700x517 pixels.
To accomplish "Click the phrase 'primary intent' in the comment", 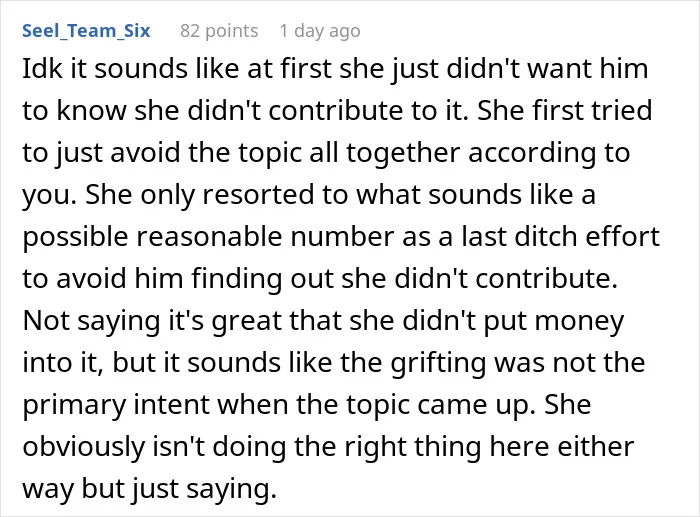I will point(115,404).
